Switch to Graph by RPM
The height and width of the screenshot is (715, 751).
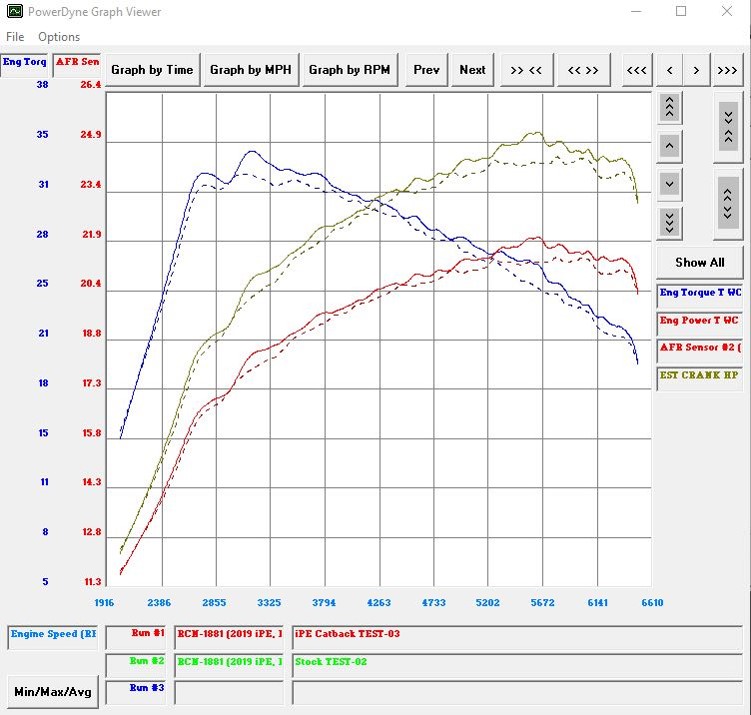click(x=349, y=70)
